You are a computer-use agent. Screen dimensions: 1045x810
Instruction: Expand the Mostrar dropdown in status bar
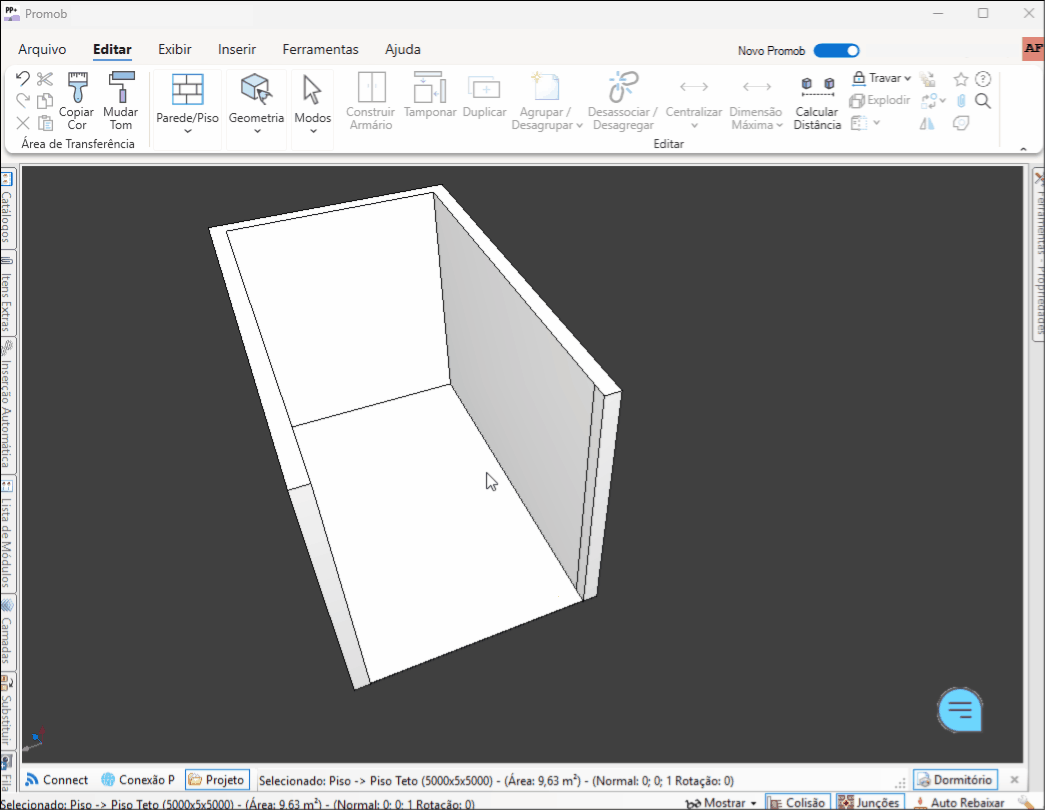click(x=722, y=802)
